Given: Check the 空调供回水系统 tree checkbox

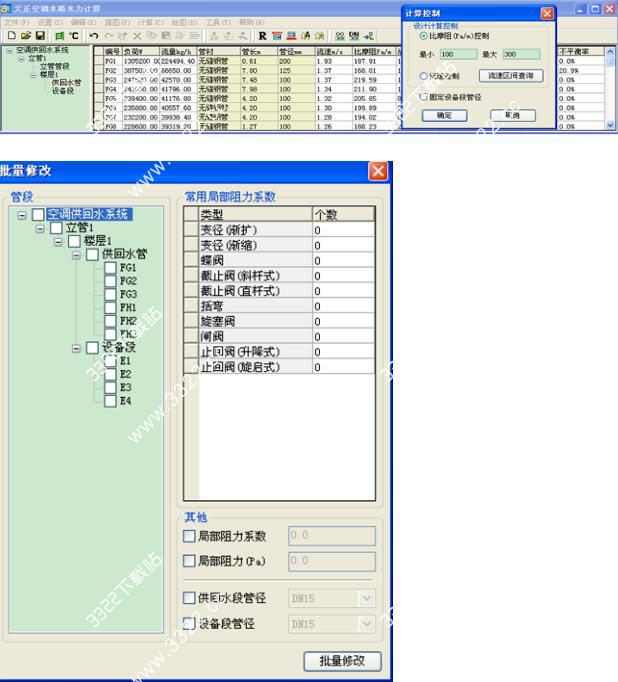Looking at the screenshot, I should tap(38, 214).
